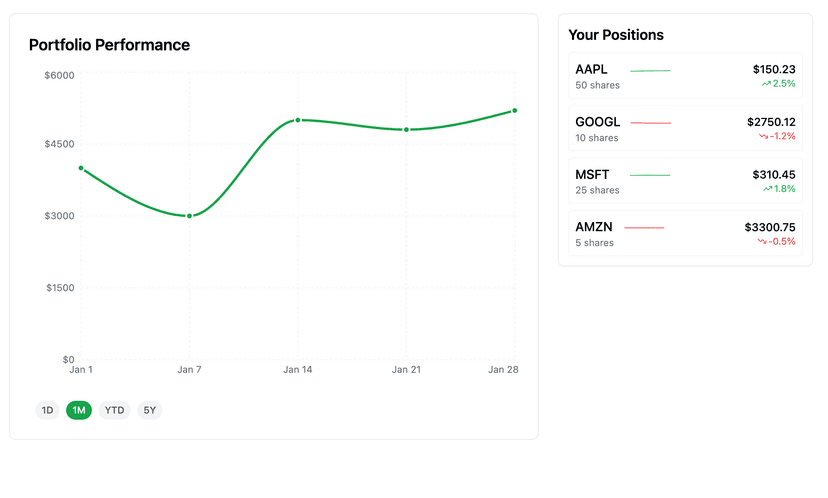Click the Jan 21 data point
The image size is (828, 498).
click(406, 129)
